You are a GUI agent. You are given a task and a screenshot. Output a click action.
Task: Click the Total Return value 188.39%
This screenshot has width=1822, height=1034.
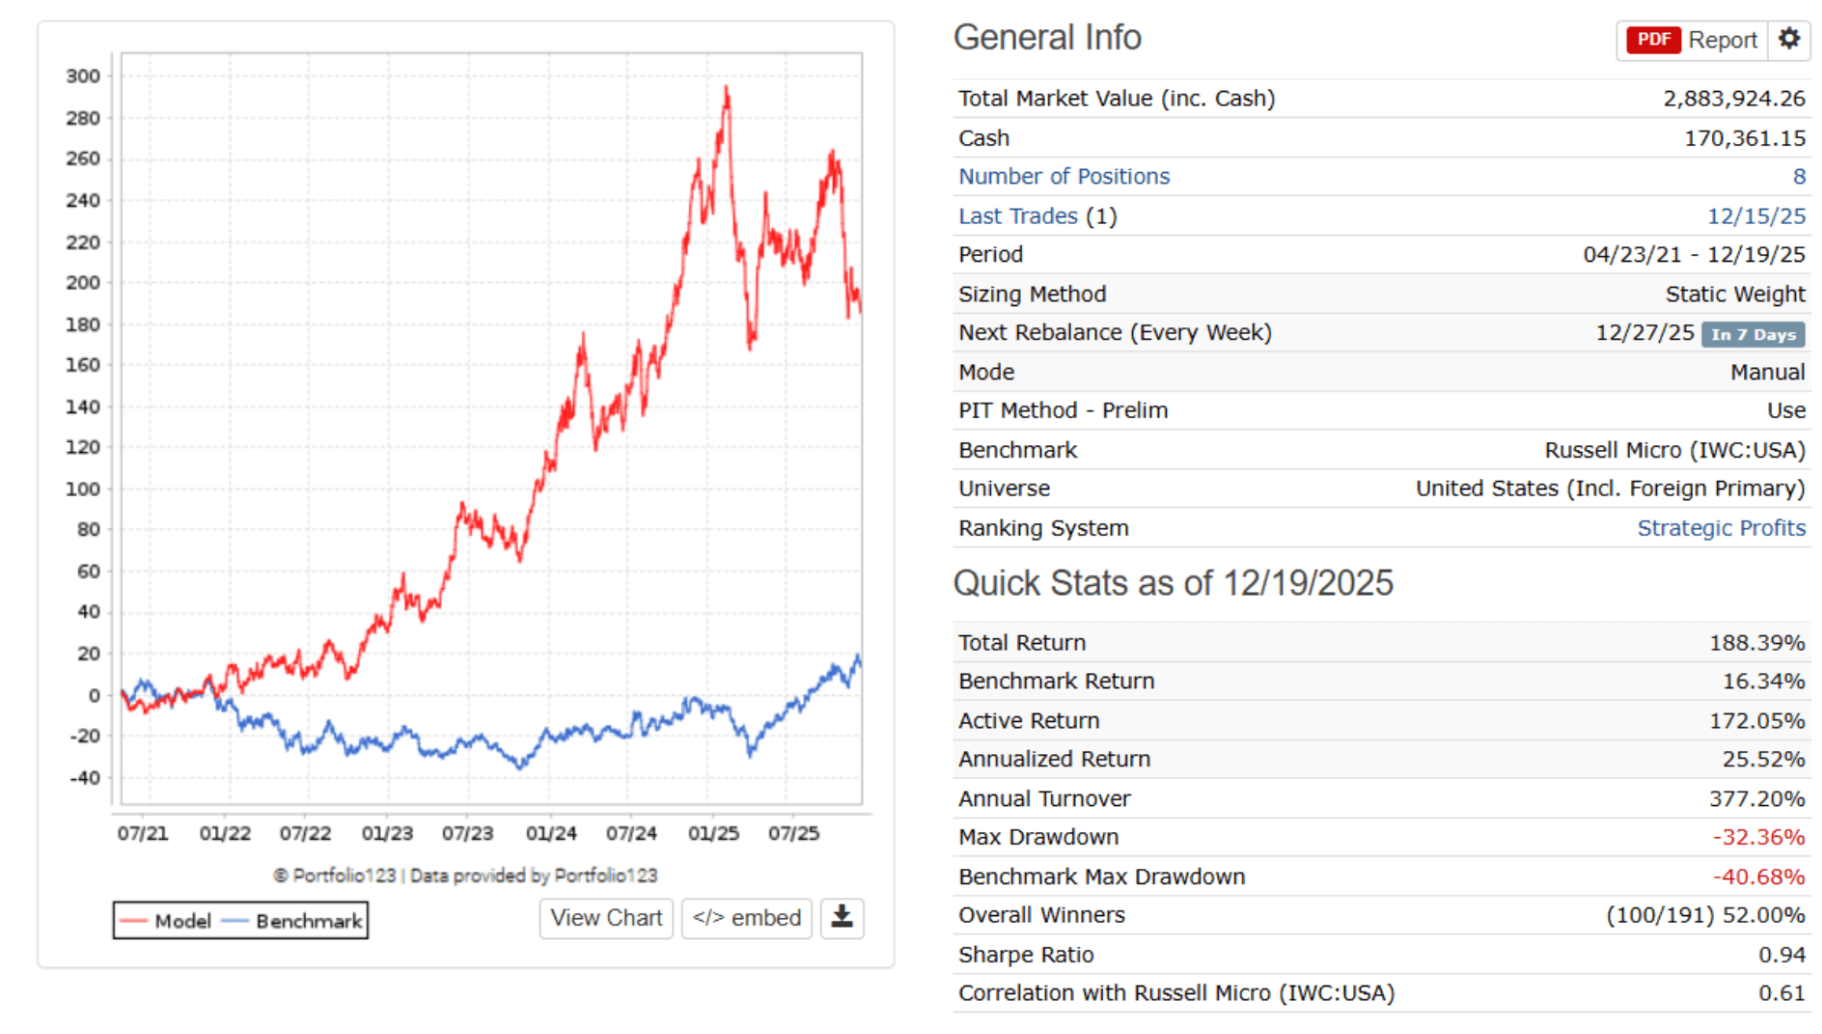click(1757, 643)
